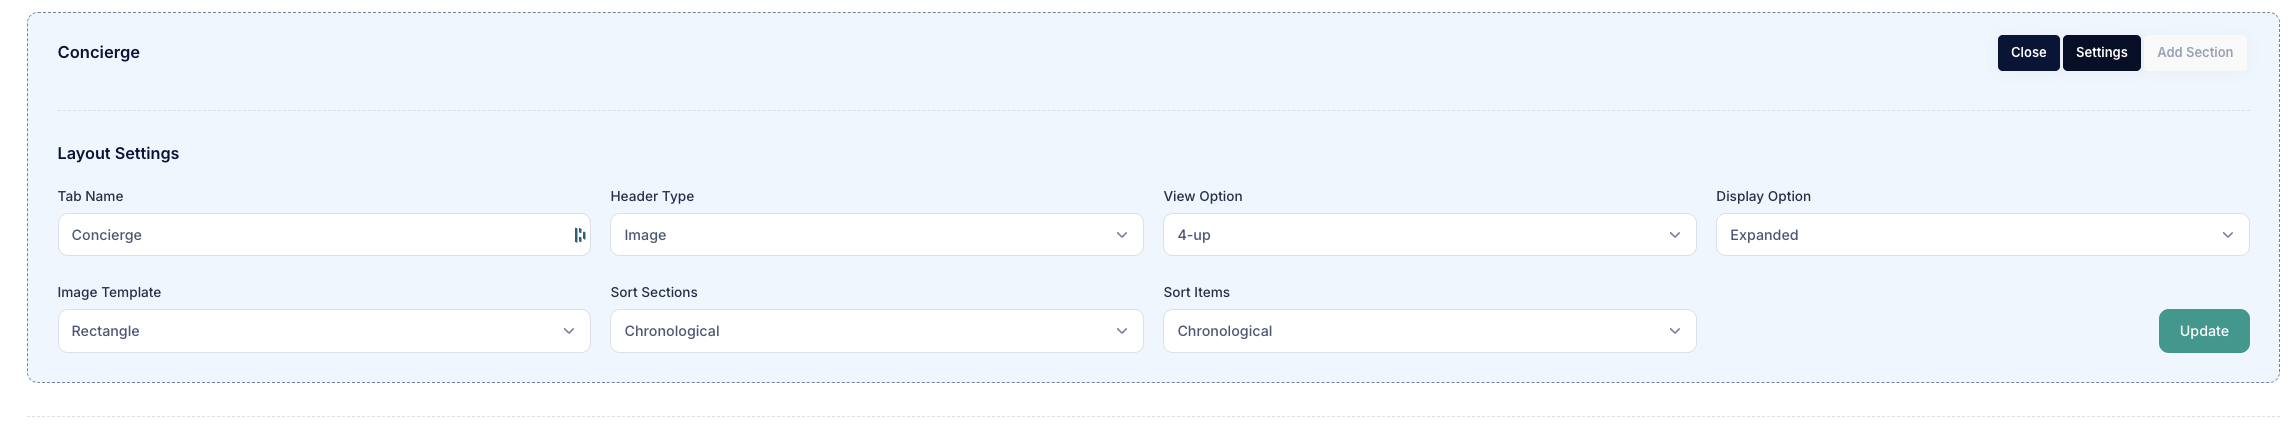
Task: Open Sort Sections dropdown showing Chronological
Action: click(x=876, y=331)
